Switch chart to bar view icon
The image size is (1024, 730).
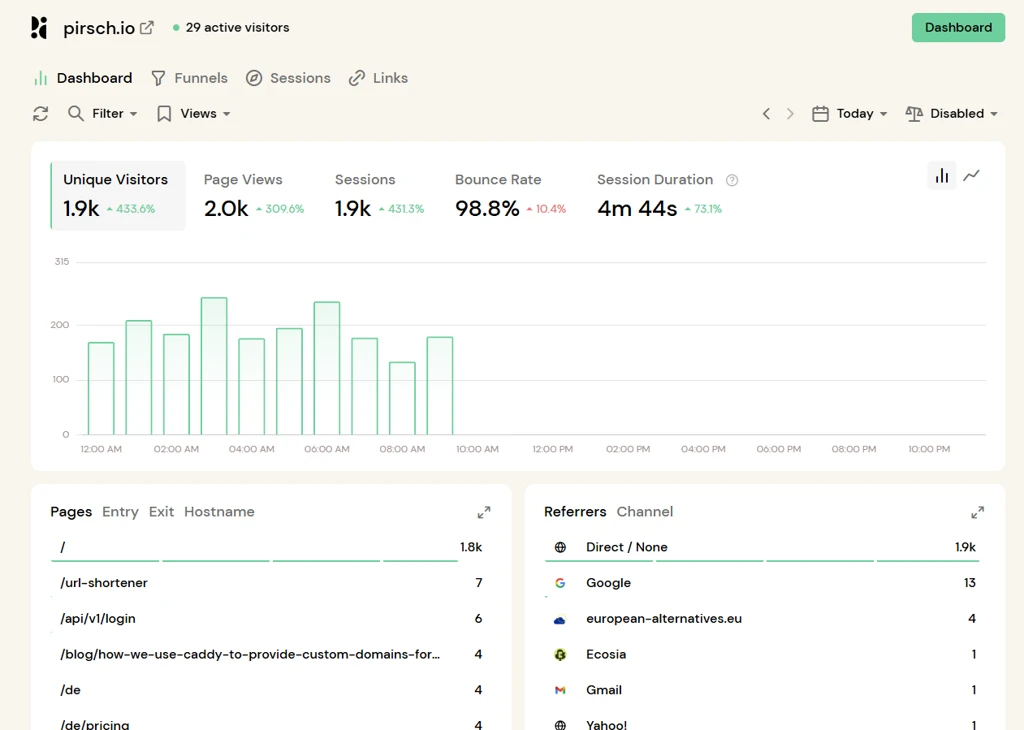[942, 176]
